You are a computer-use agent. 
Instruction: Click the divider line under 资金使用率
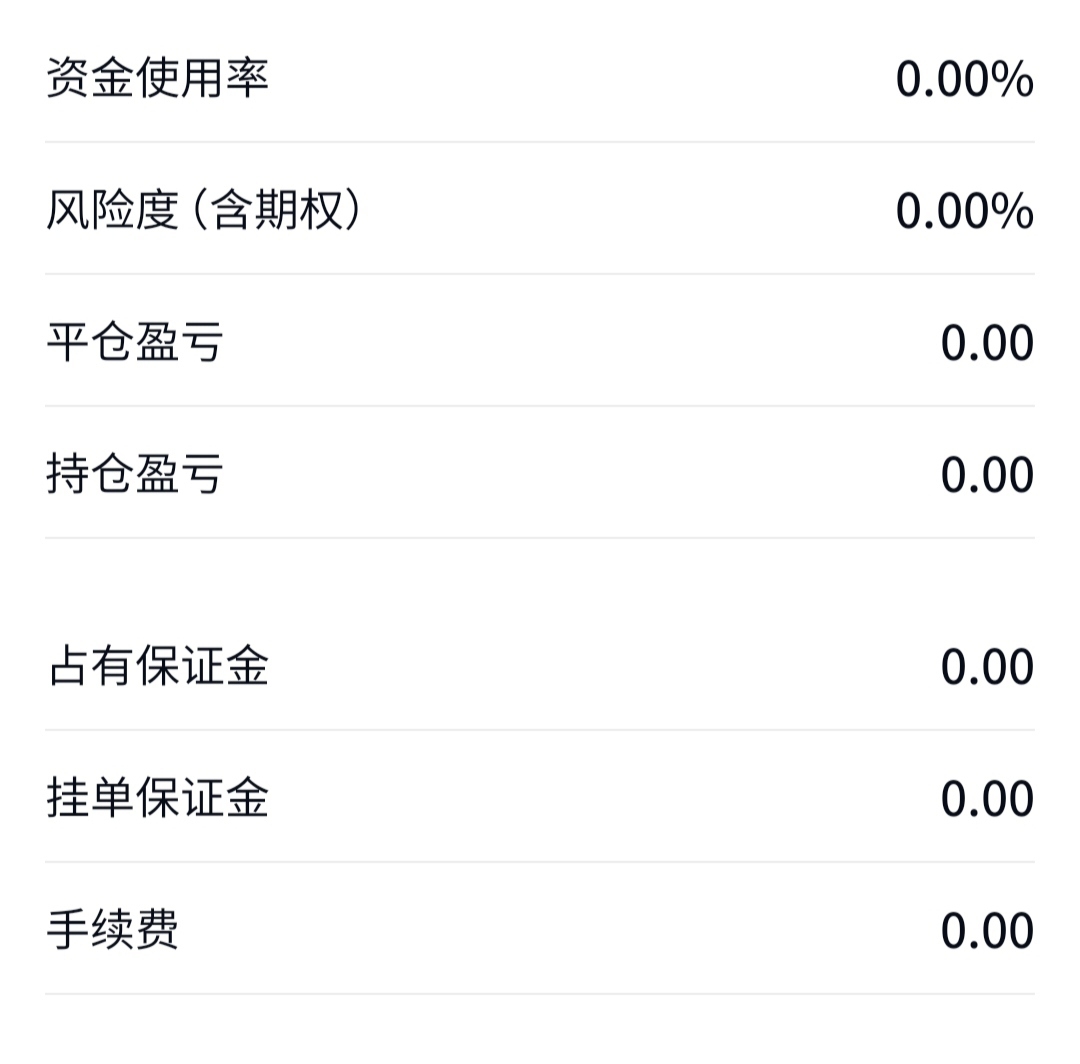click(540, 142)
